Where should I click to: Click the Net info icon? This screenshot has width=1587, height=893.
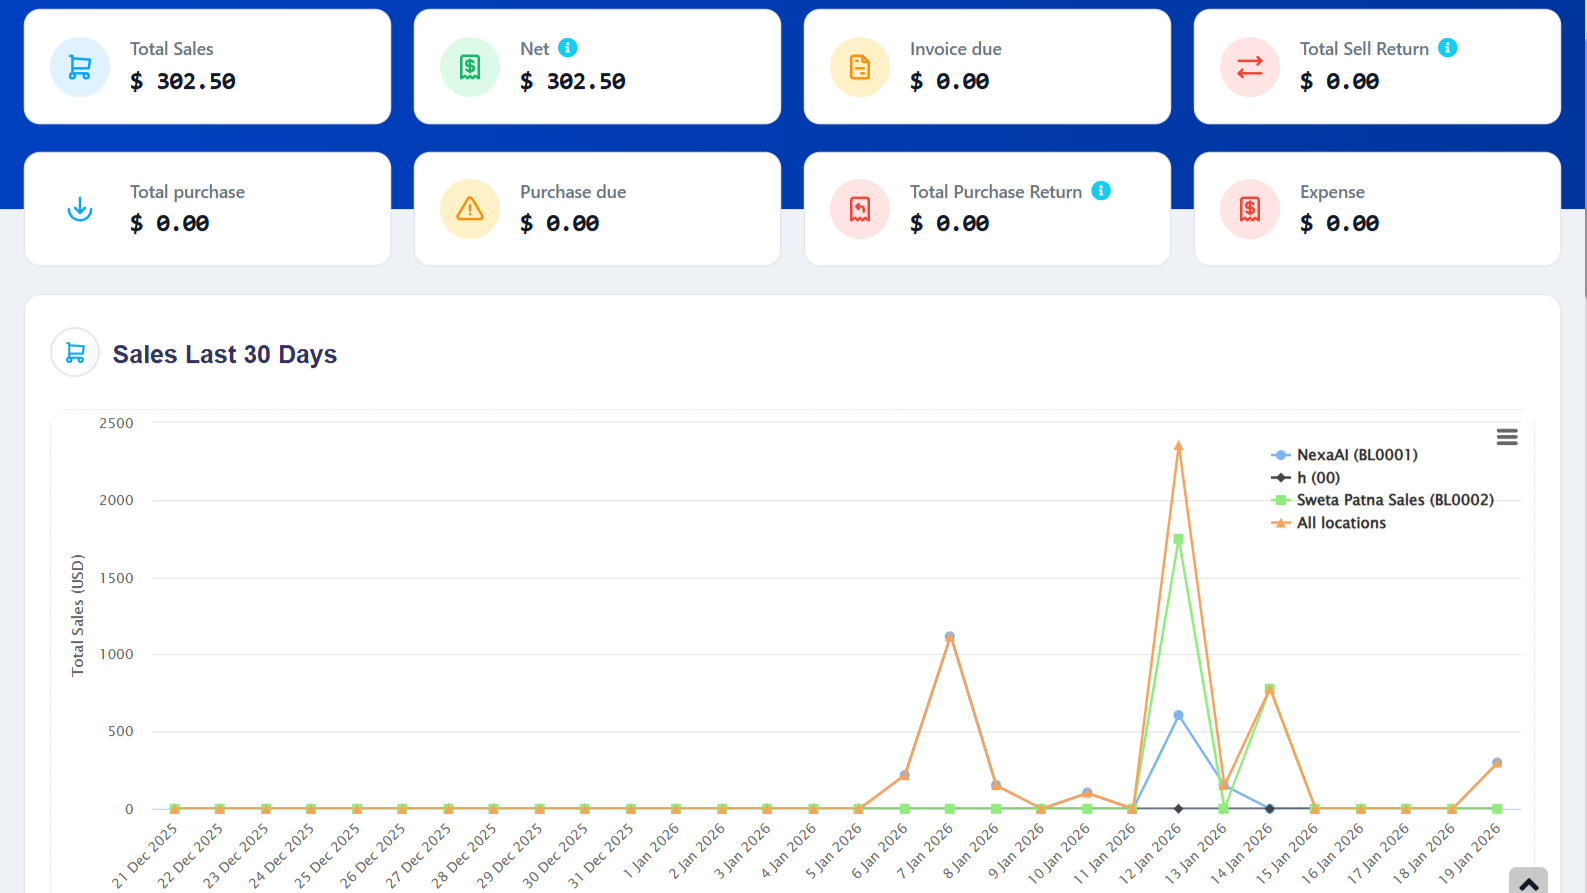[567, 48]
